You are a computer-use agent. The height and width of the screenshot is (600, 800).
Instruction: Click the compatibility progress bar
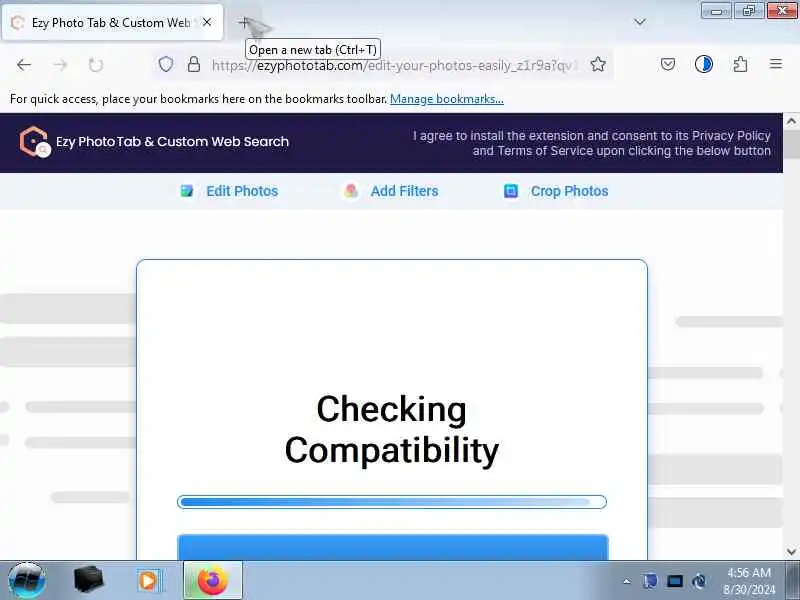[392, 502]
